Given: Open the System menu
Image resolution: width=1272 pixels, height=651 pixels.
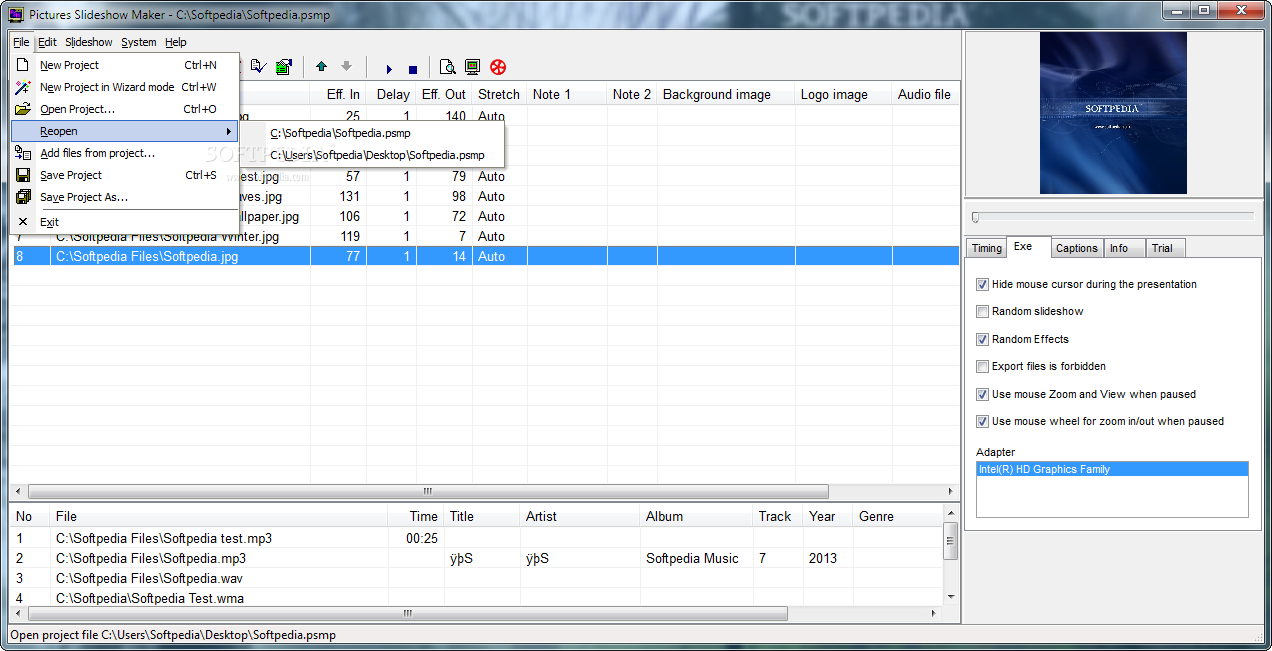Looking at the screenshot, I should pyautogui.click(x=139, y=42).
